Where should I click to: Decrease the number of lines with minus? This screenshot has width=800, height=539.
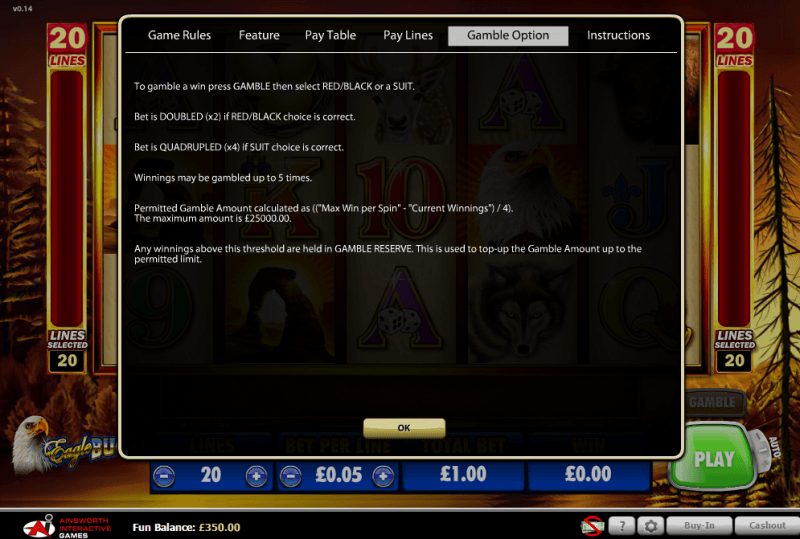point(164,476)
